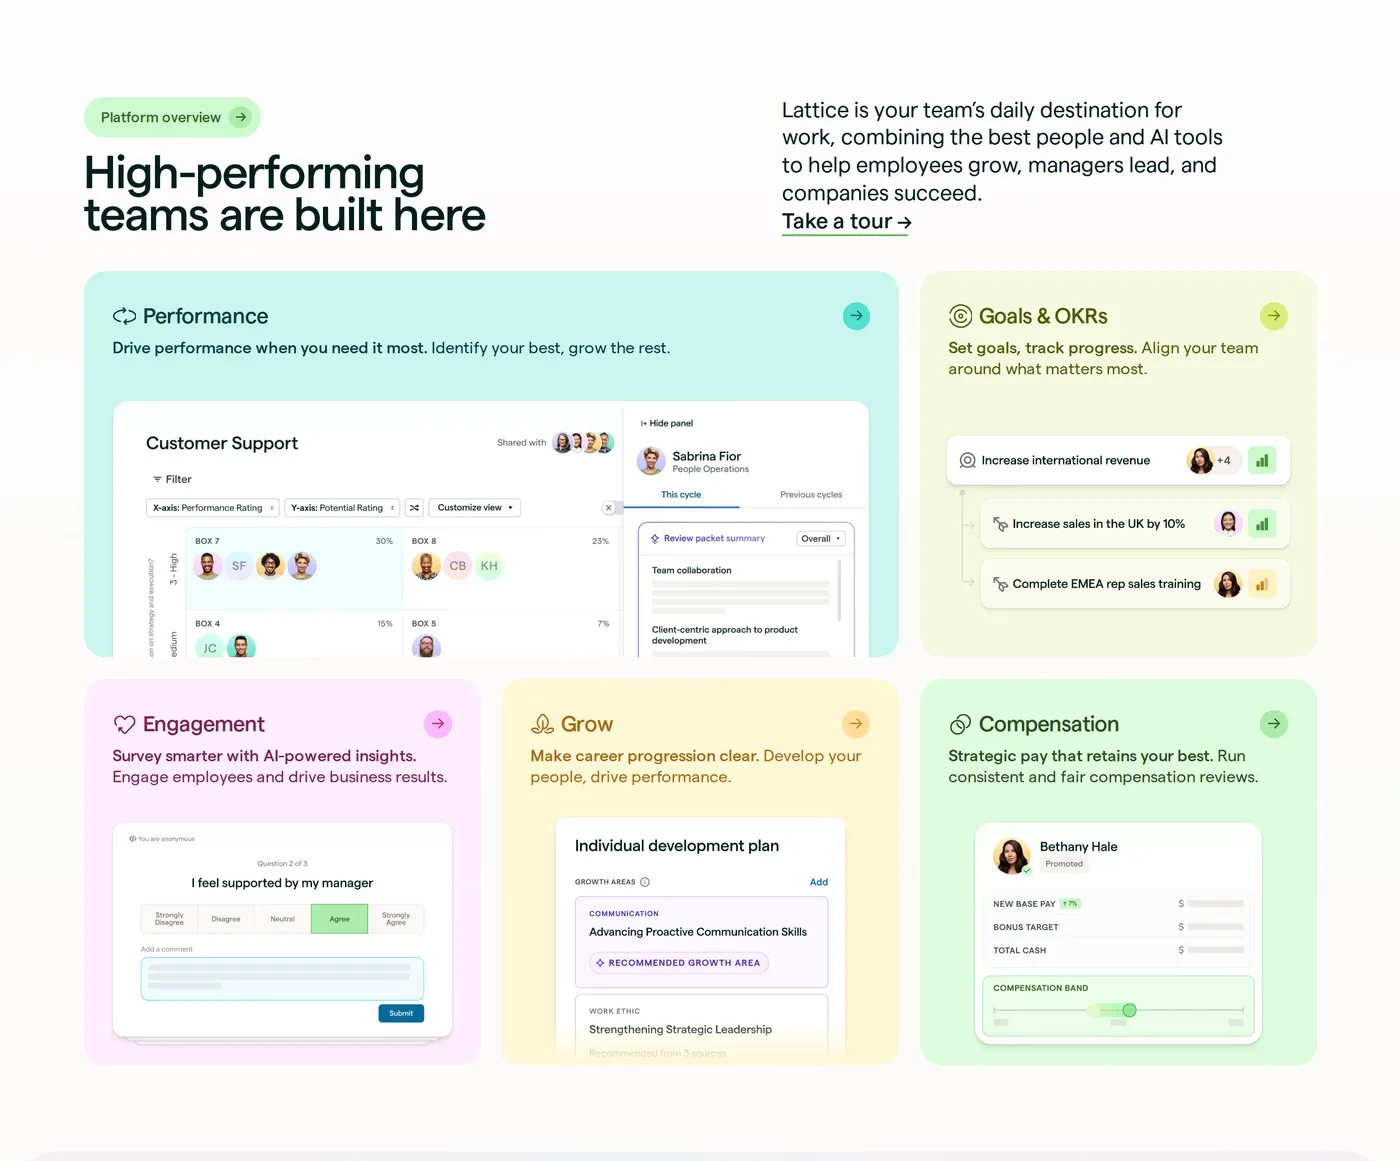Click the Team collaboration summary heading

tap(692, 570)
